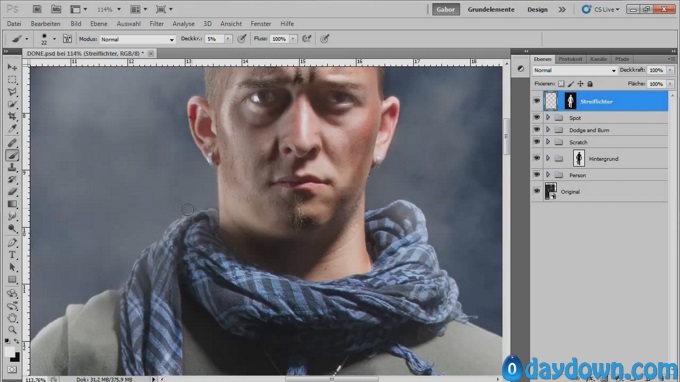This screenshot has width=680, height=382.
Task: Select the Pen tool
Action: tap(12, 243)
